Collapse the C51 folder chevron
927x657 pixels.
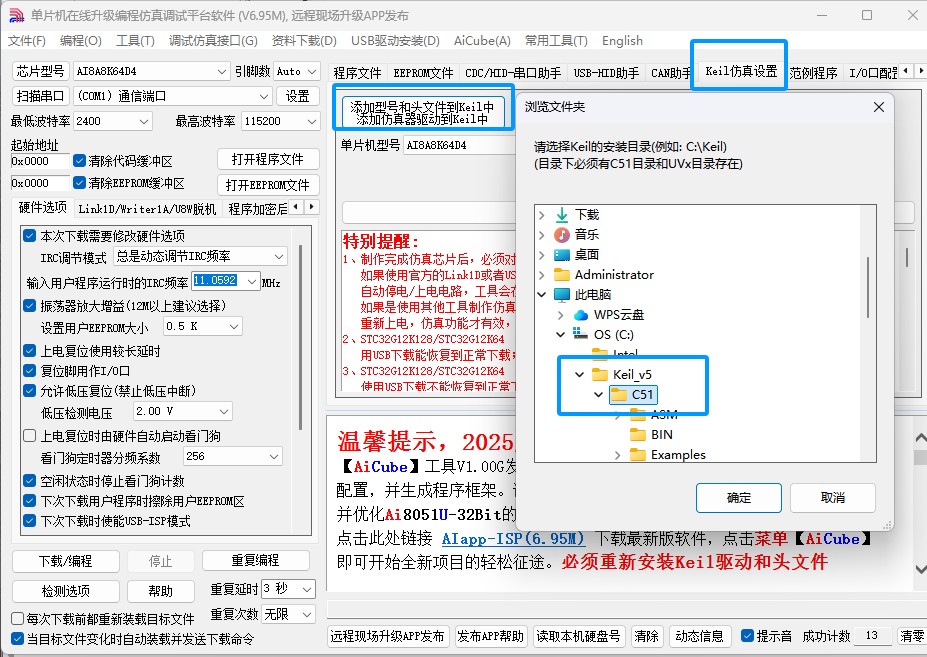click(599, 394)
